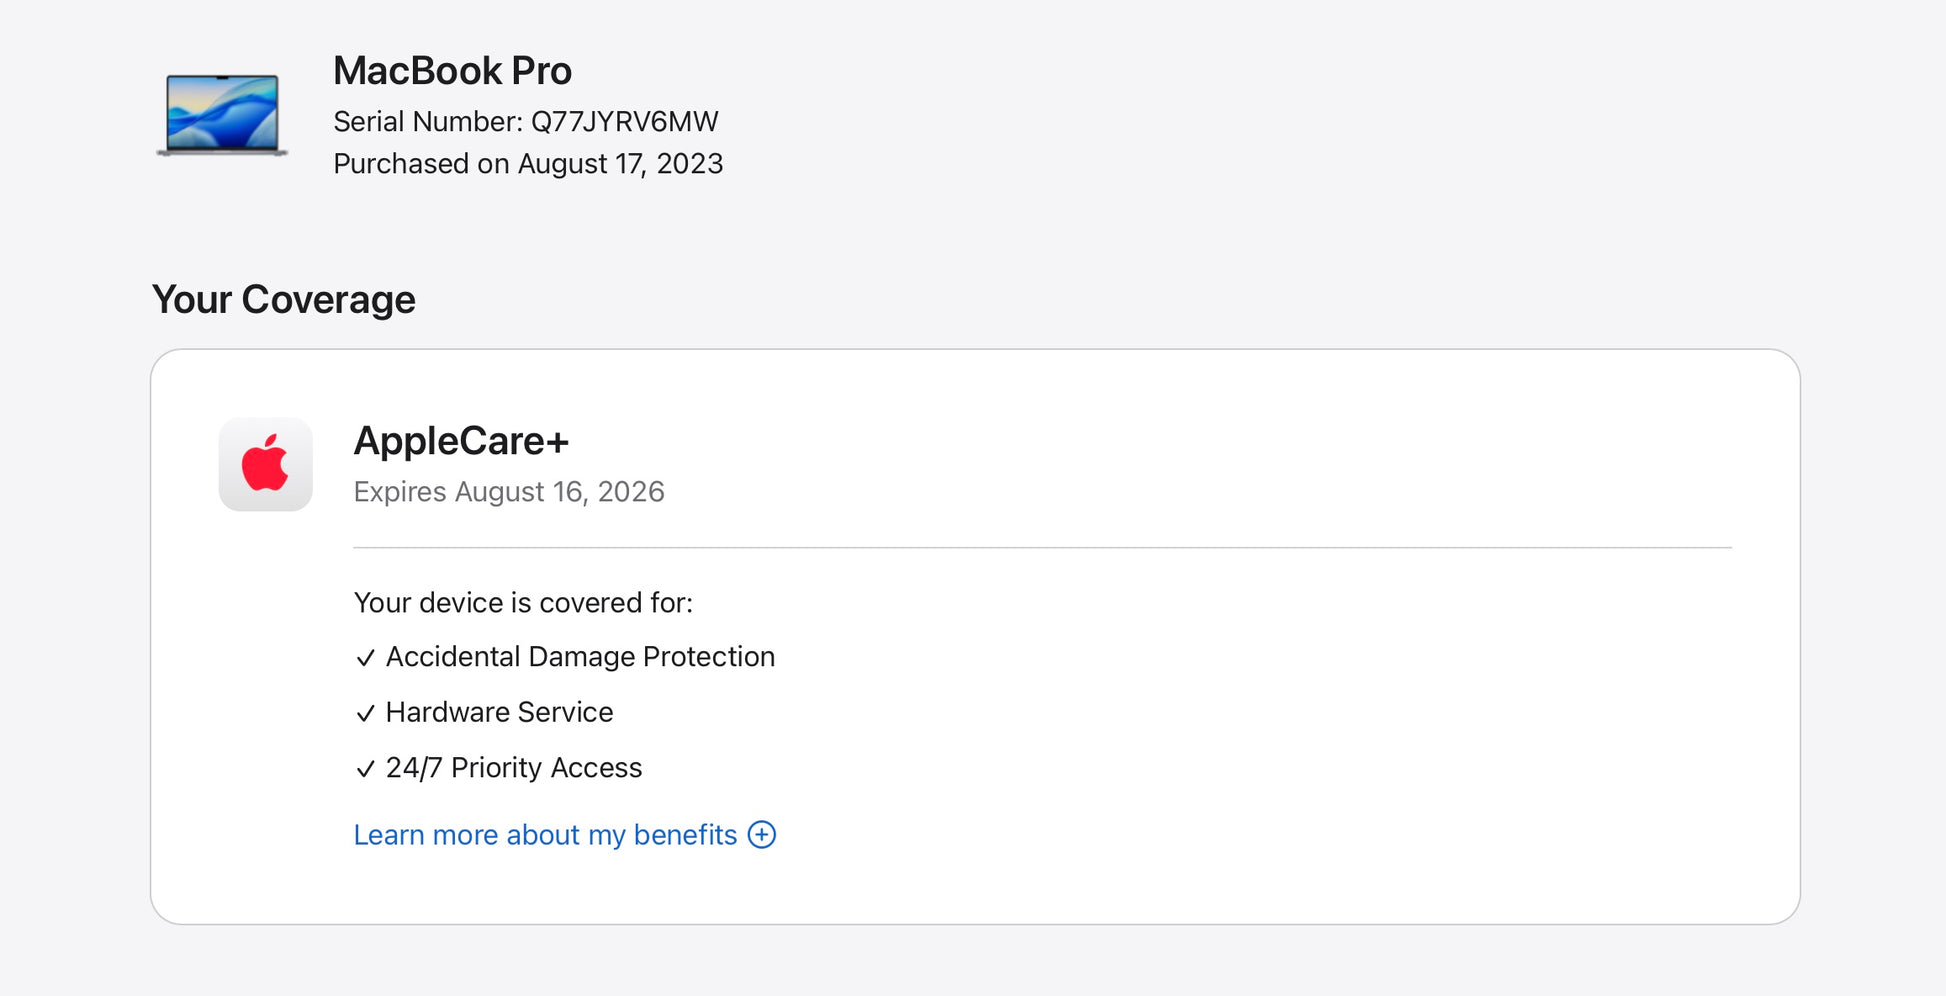Click the Your device is covered for label
The image size is (1946, 996).
(523, 603)
